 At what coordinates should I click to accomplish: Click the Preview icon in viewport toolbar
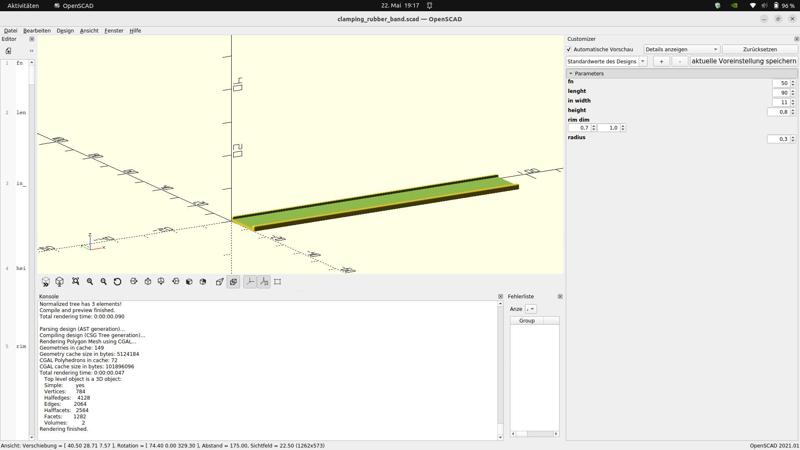pos(45,282)
